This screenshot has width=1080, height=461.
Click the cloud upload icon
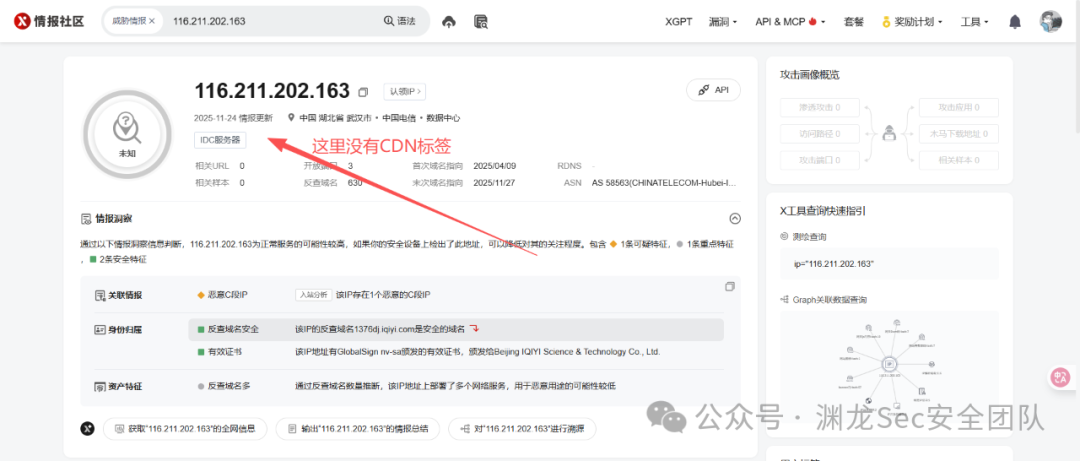click(x=448, y=21)
